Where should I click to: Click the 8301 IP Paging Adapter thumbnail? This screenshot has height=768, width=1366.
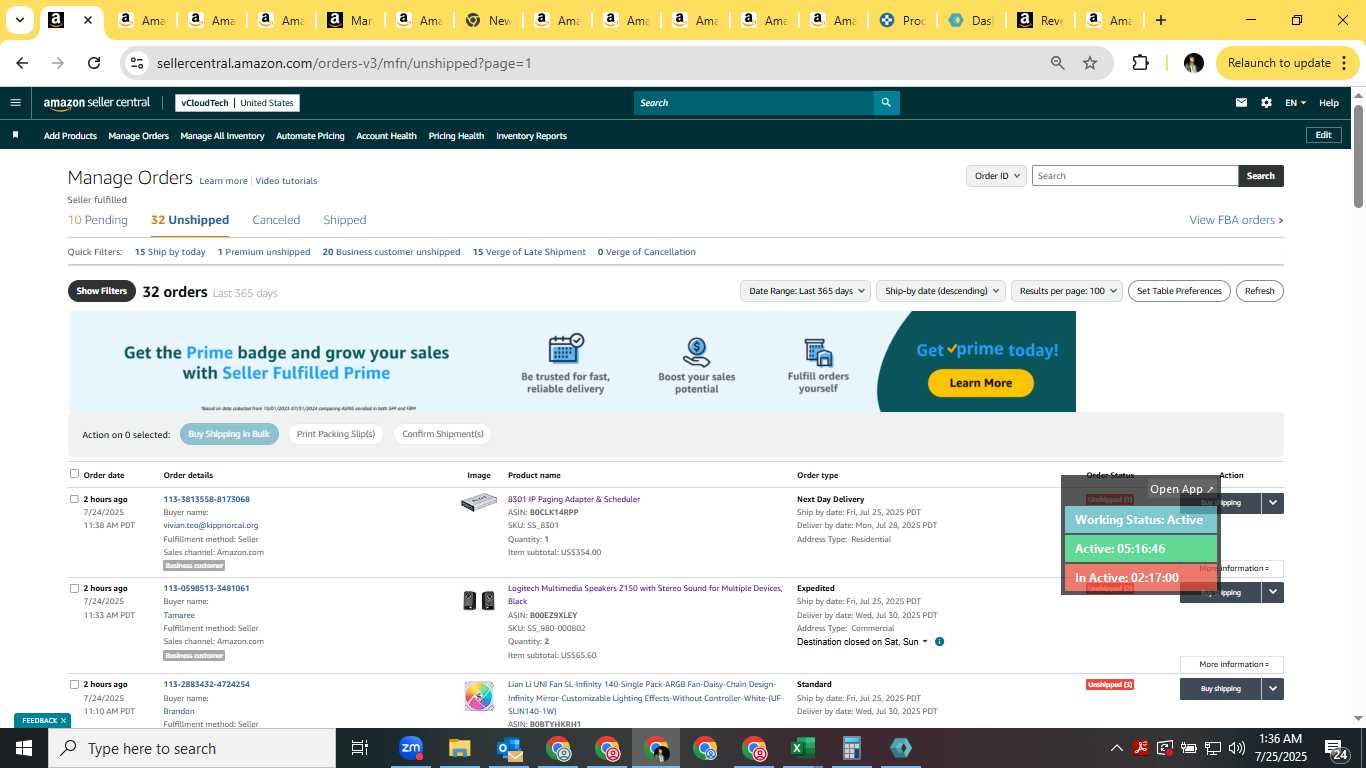tap(479, 503)
